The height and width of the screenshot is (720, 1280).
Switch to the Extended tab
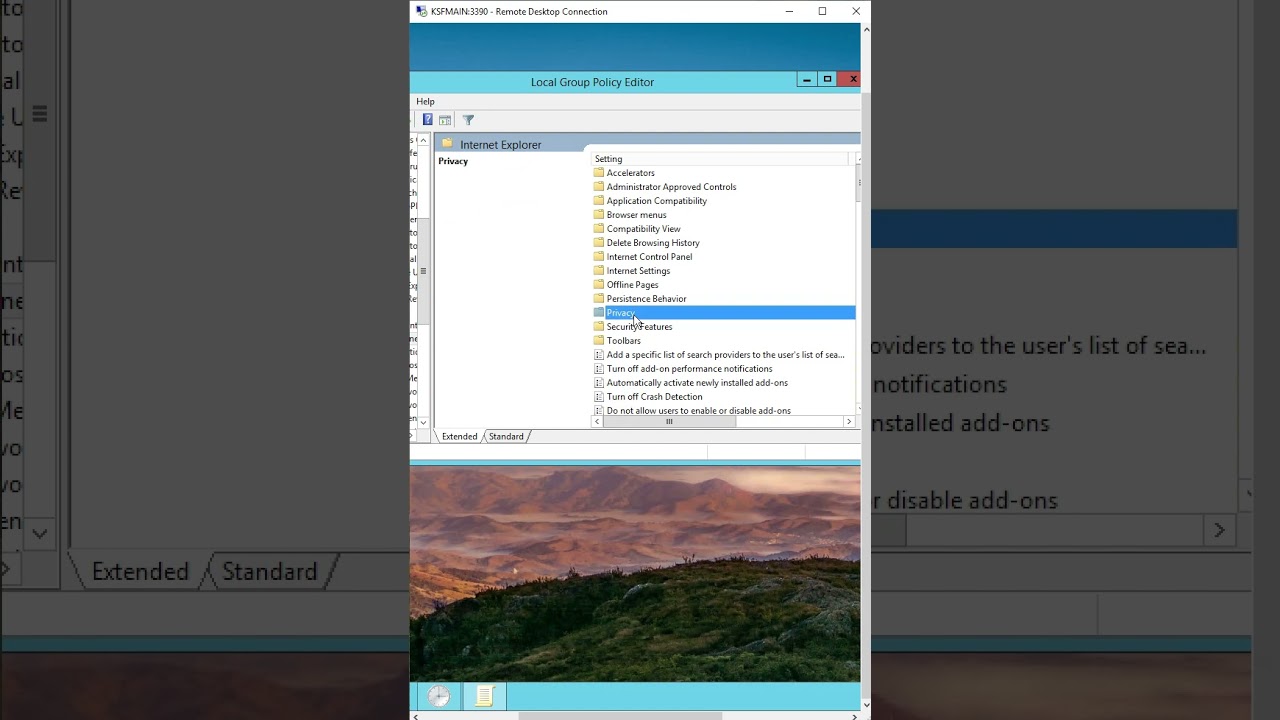[x=460, y=436]
